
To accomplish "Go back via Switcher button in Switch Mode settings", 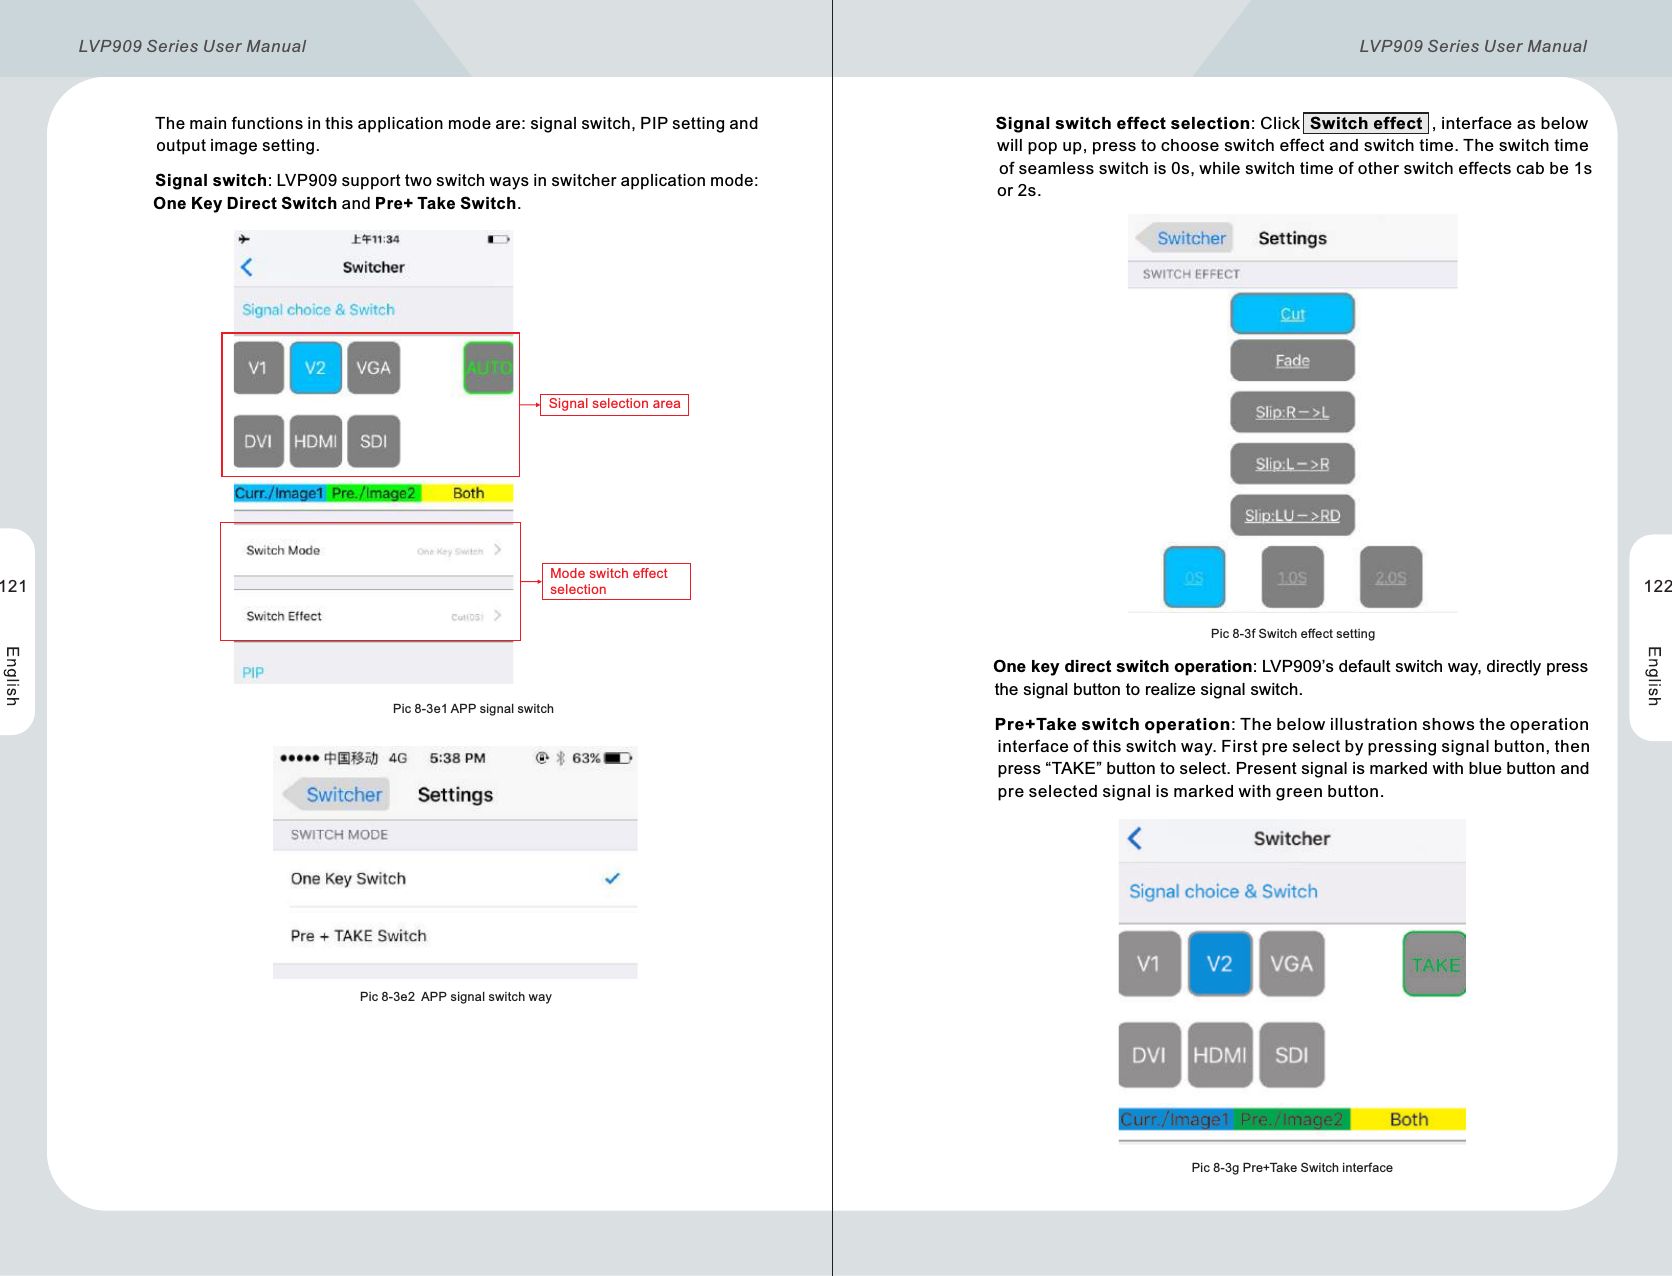I will coord(337,795).
